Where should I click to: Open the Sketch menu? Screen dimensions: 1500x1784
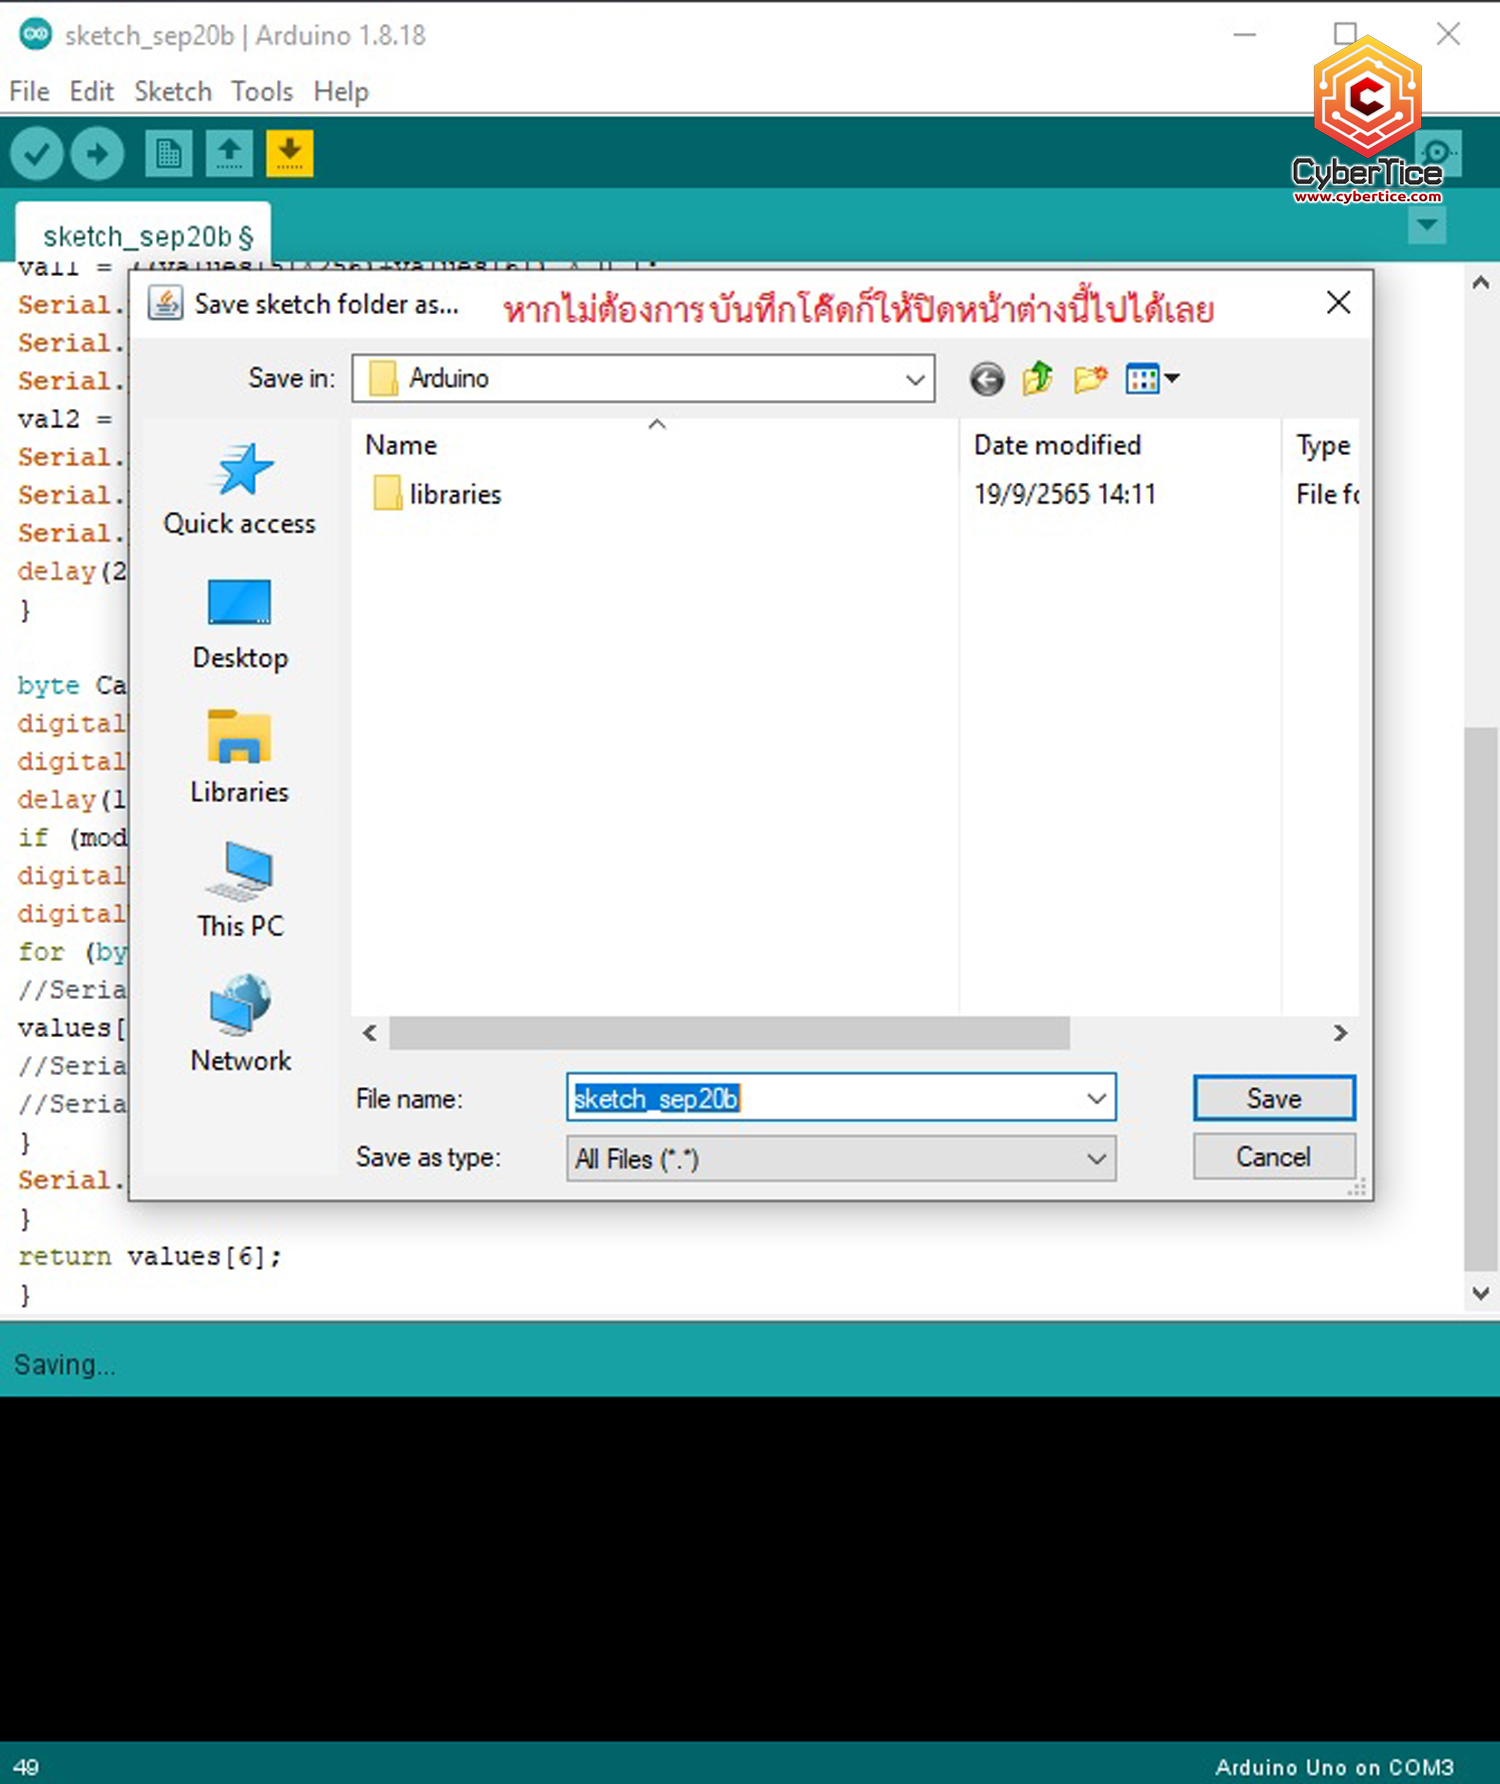tap(172, 91)
